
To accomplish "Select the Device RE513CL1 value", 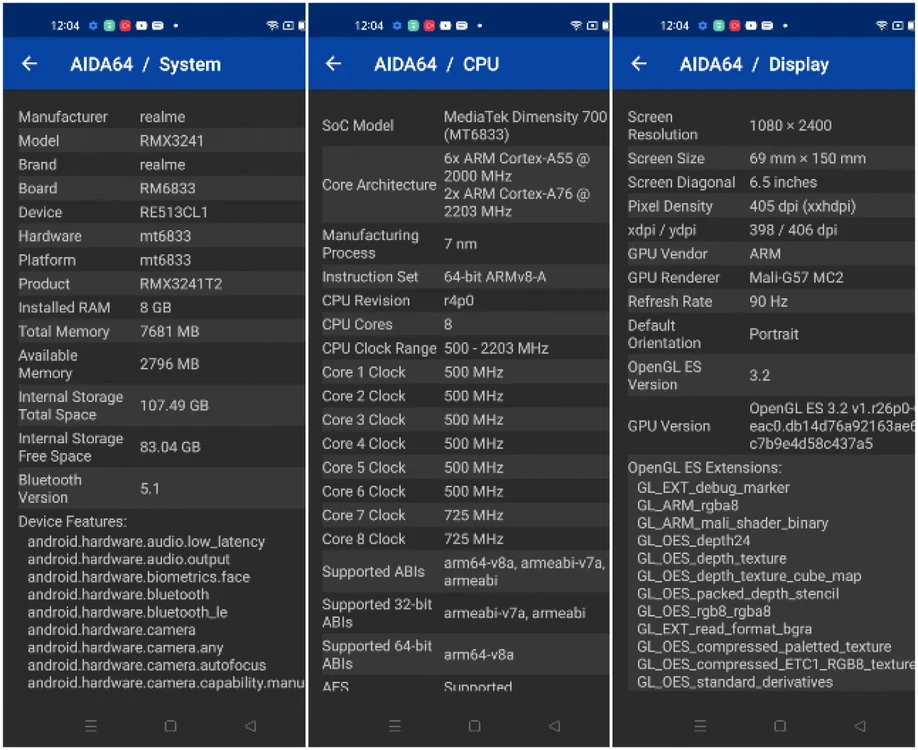I will click(173, 212).
